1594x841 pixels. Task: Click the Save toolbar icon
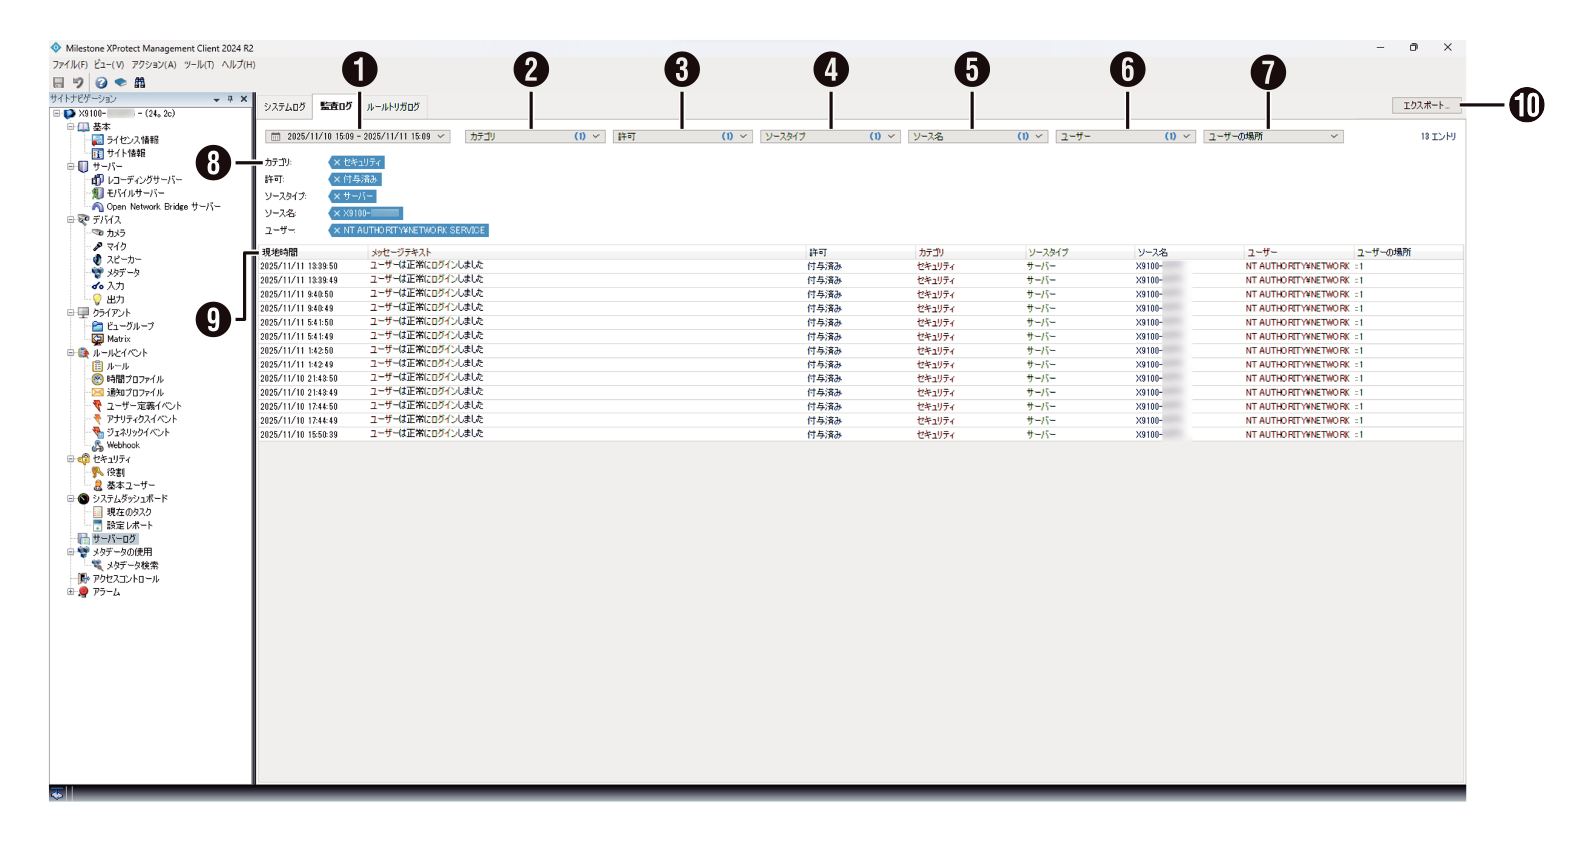[x=58, y=82]
